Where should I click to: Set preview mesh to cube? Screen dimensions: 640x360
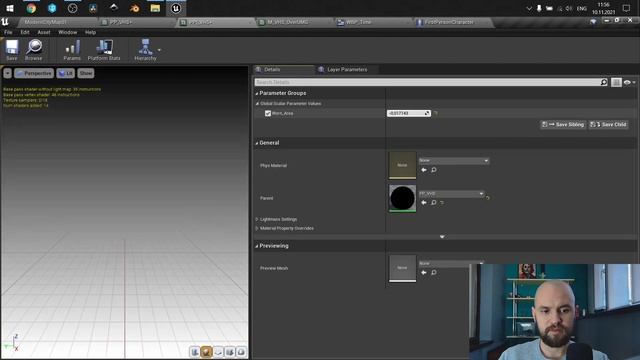[x=230, y=351]
